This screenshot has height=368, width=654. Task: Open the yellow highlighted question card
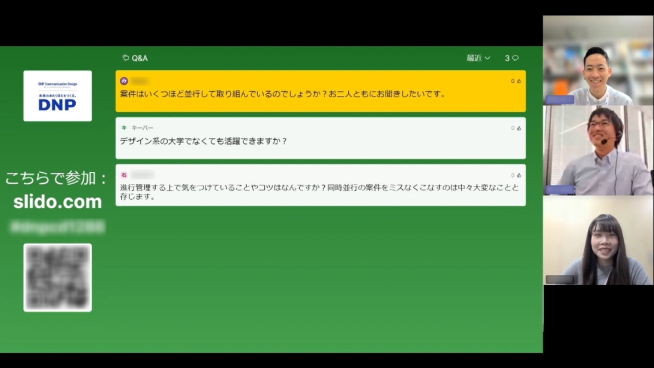pos(320,91)
